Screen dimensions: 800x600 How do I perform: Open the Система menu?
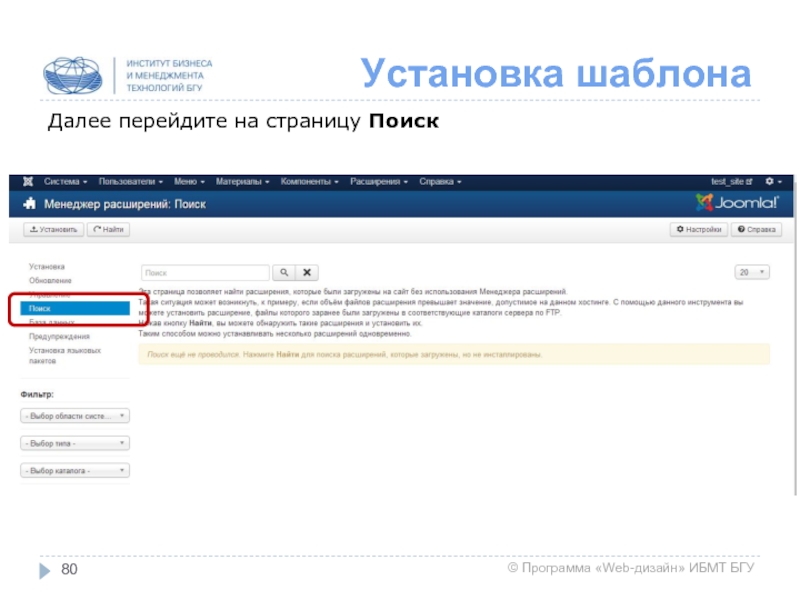pos(65,182)
